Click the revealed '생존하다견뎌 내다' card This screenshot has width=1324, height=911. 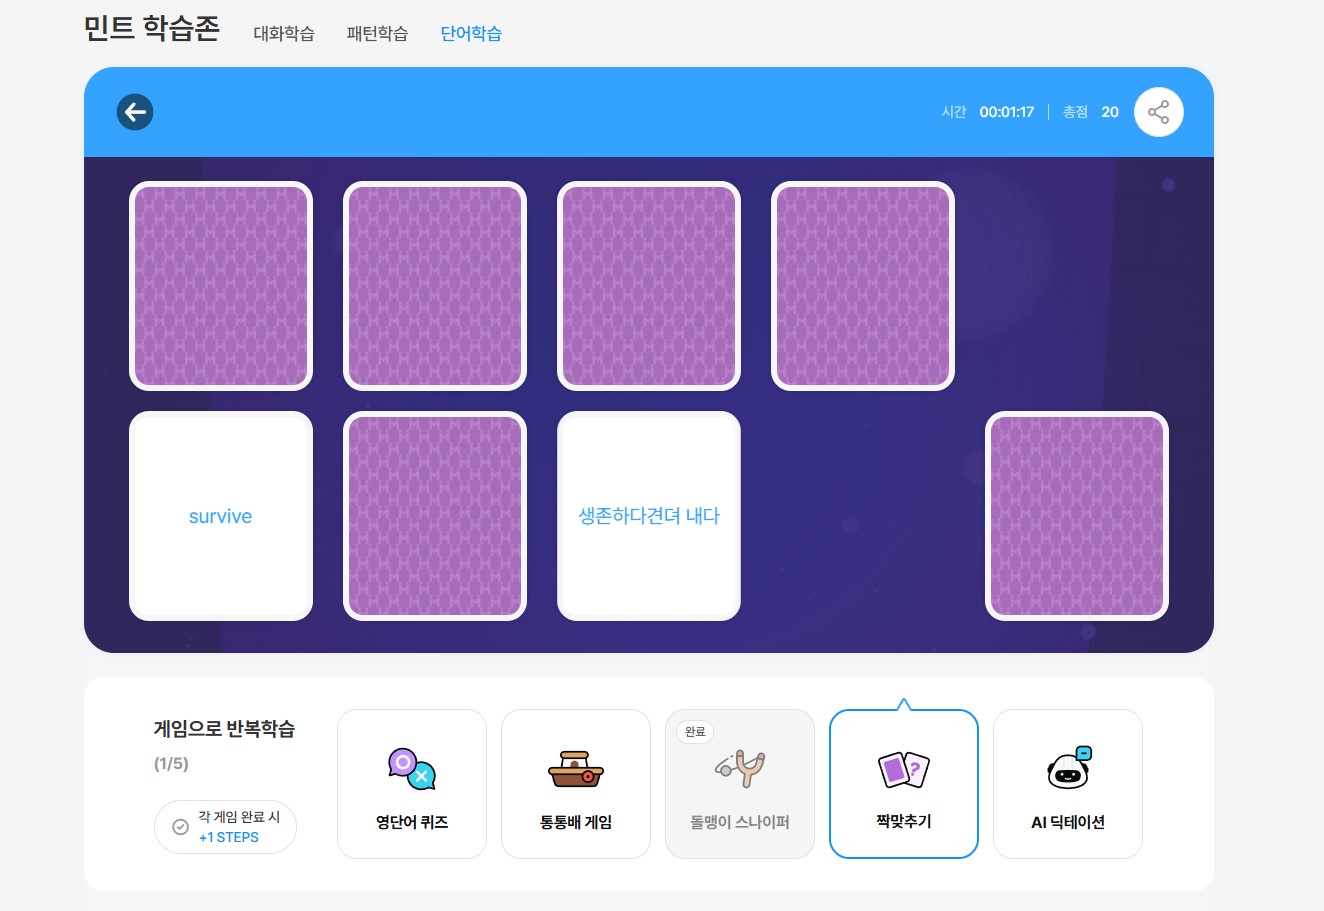coord(649,516)
